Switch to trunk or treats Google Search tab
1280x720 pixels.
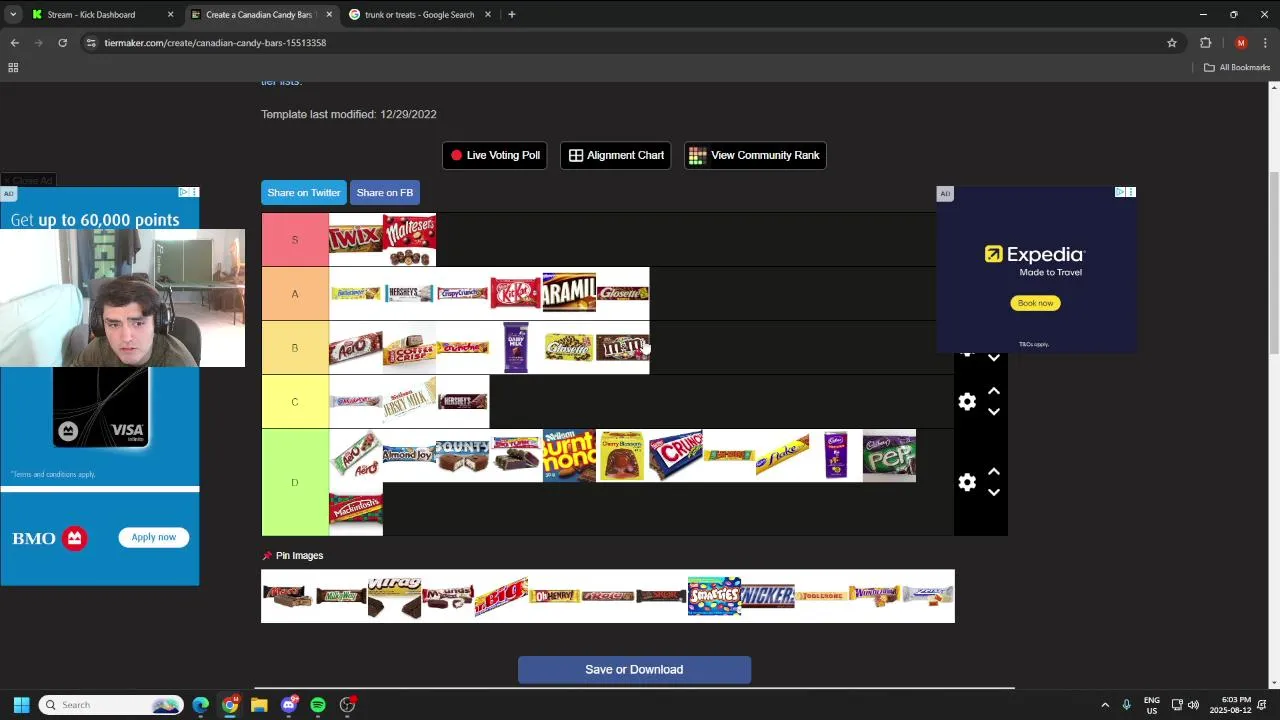pyautogui.click(x=419, y=15)
